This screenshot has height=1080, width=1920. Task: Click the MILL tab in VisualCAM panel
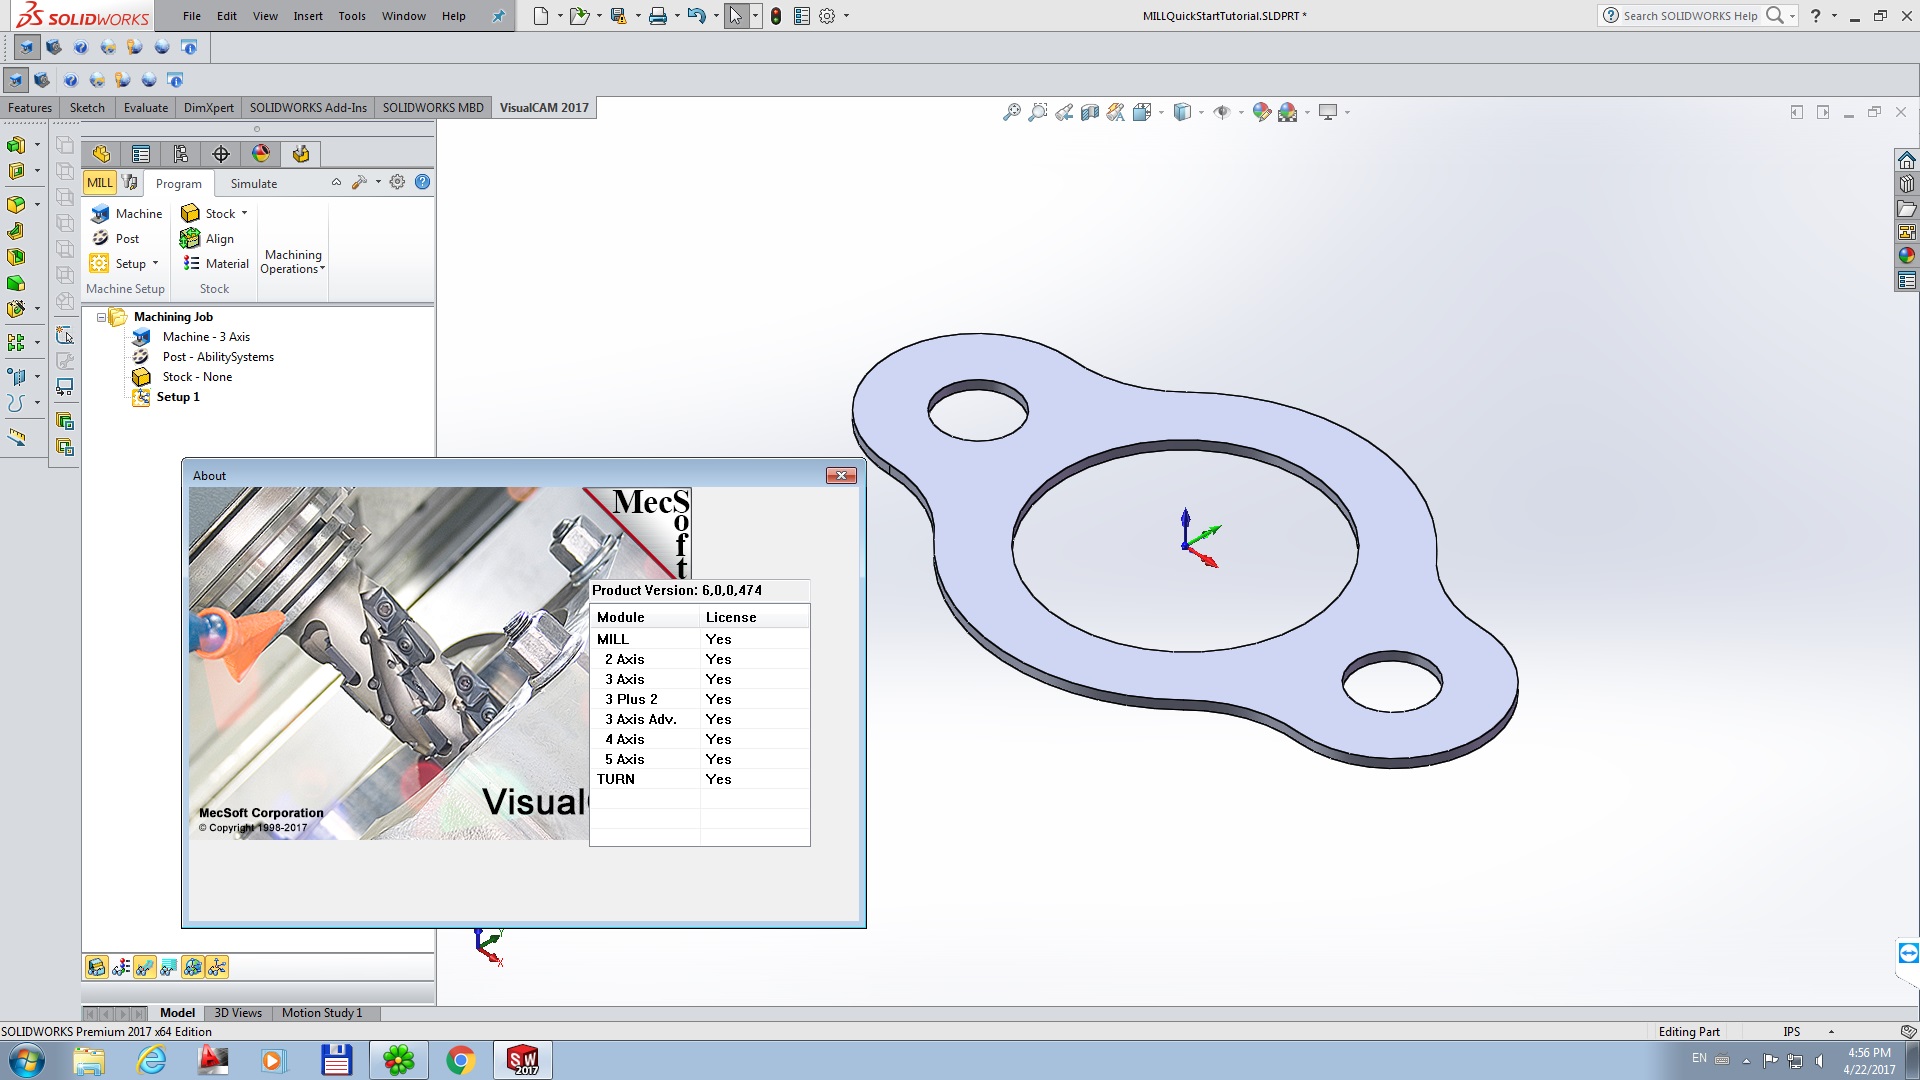point(98,182)
